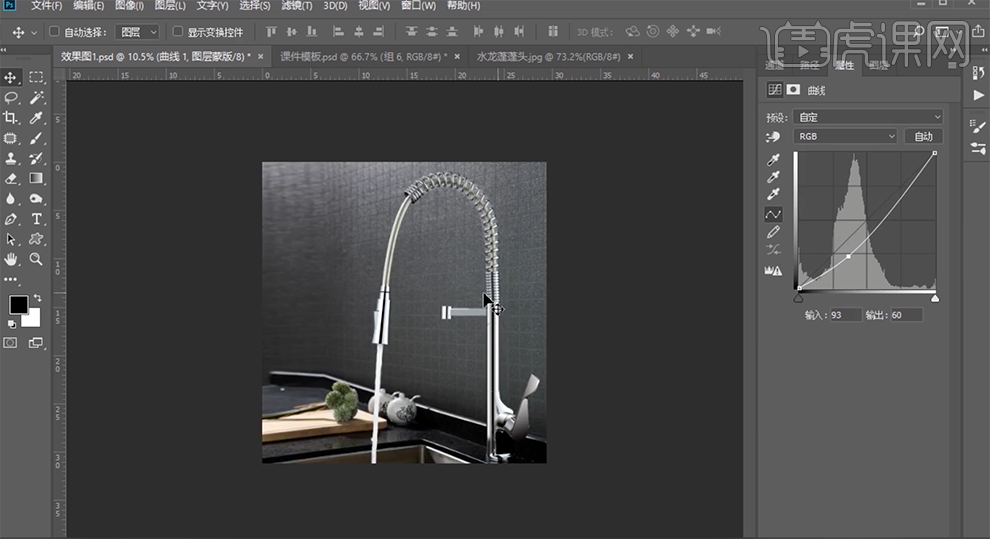Enable the Auto-Select checkbox

click(54, 31)
